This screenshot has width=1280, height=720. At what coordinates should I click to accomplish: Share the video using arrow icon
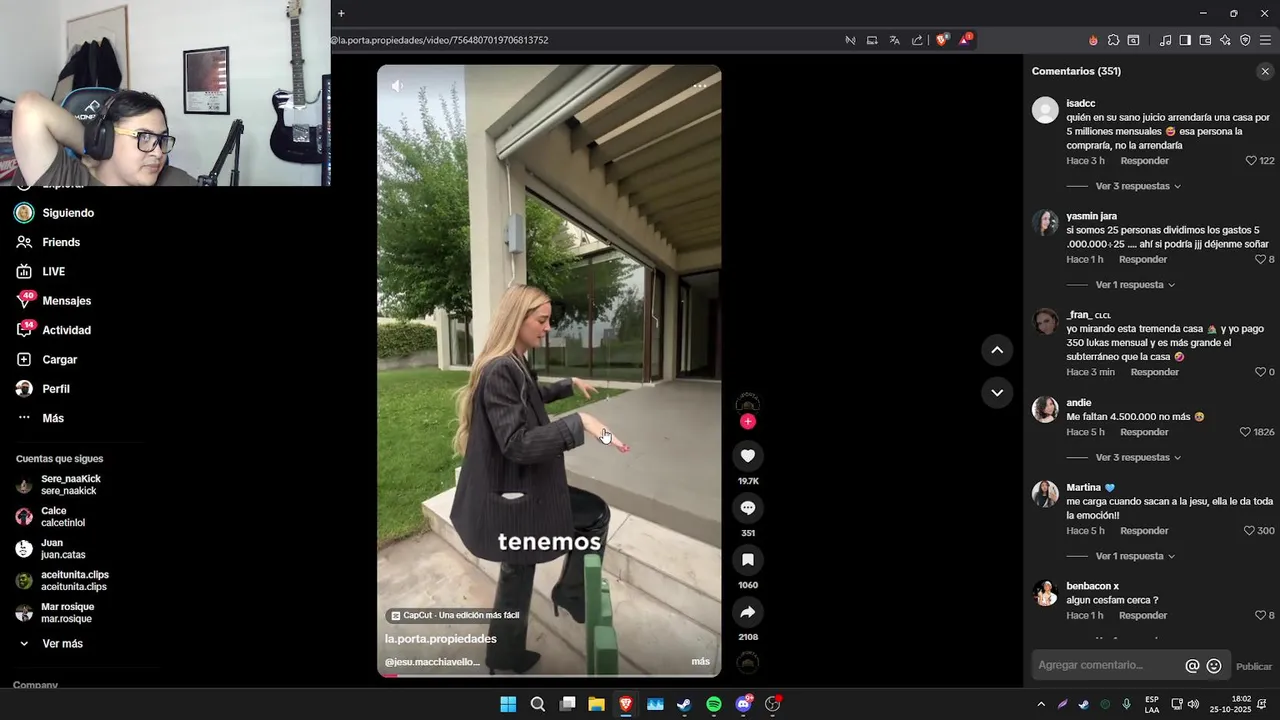[747, 612]
